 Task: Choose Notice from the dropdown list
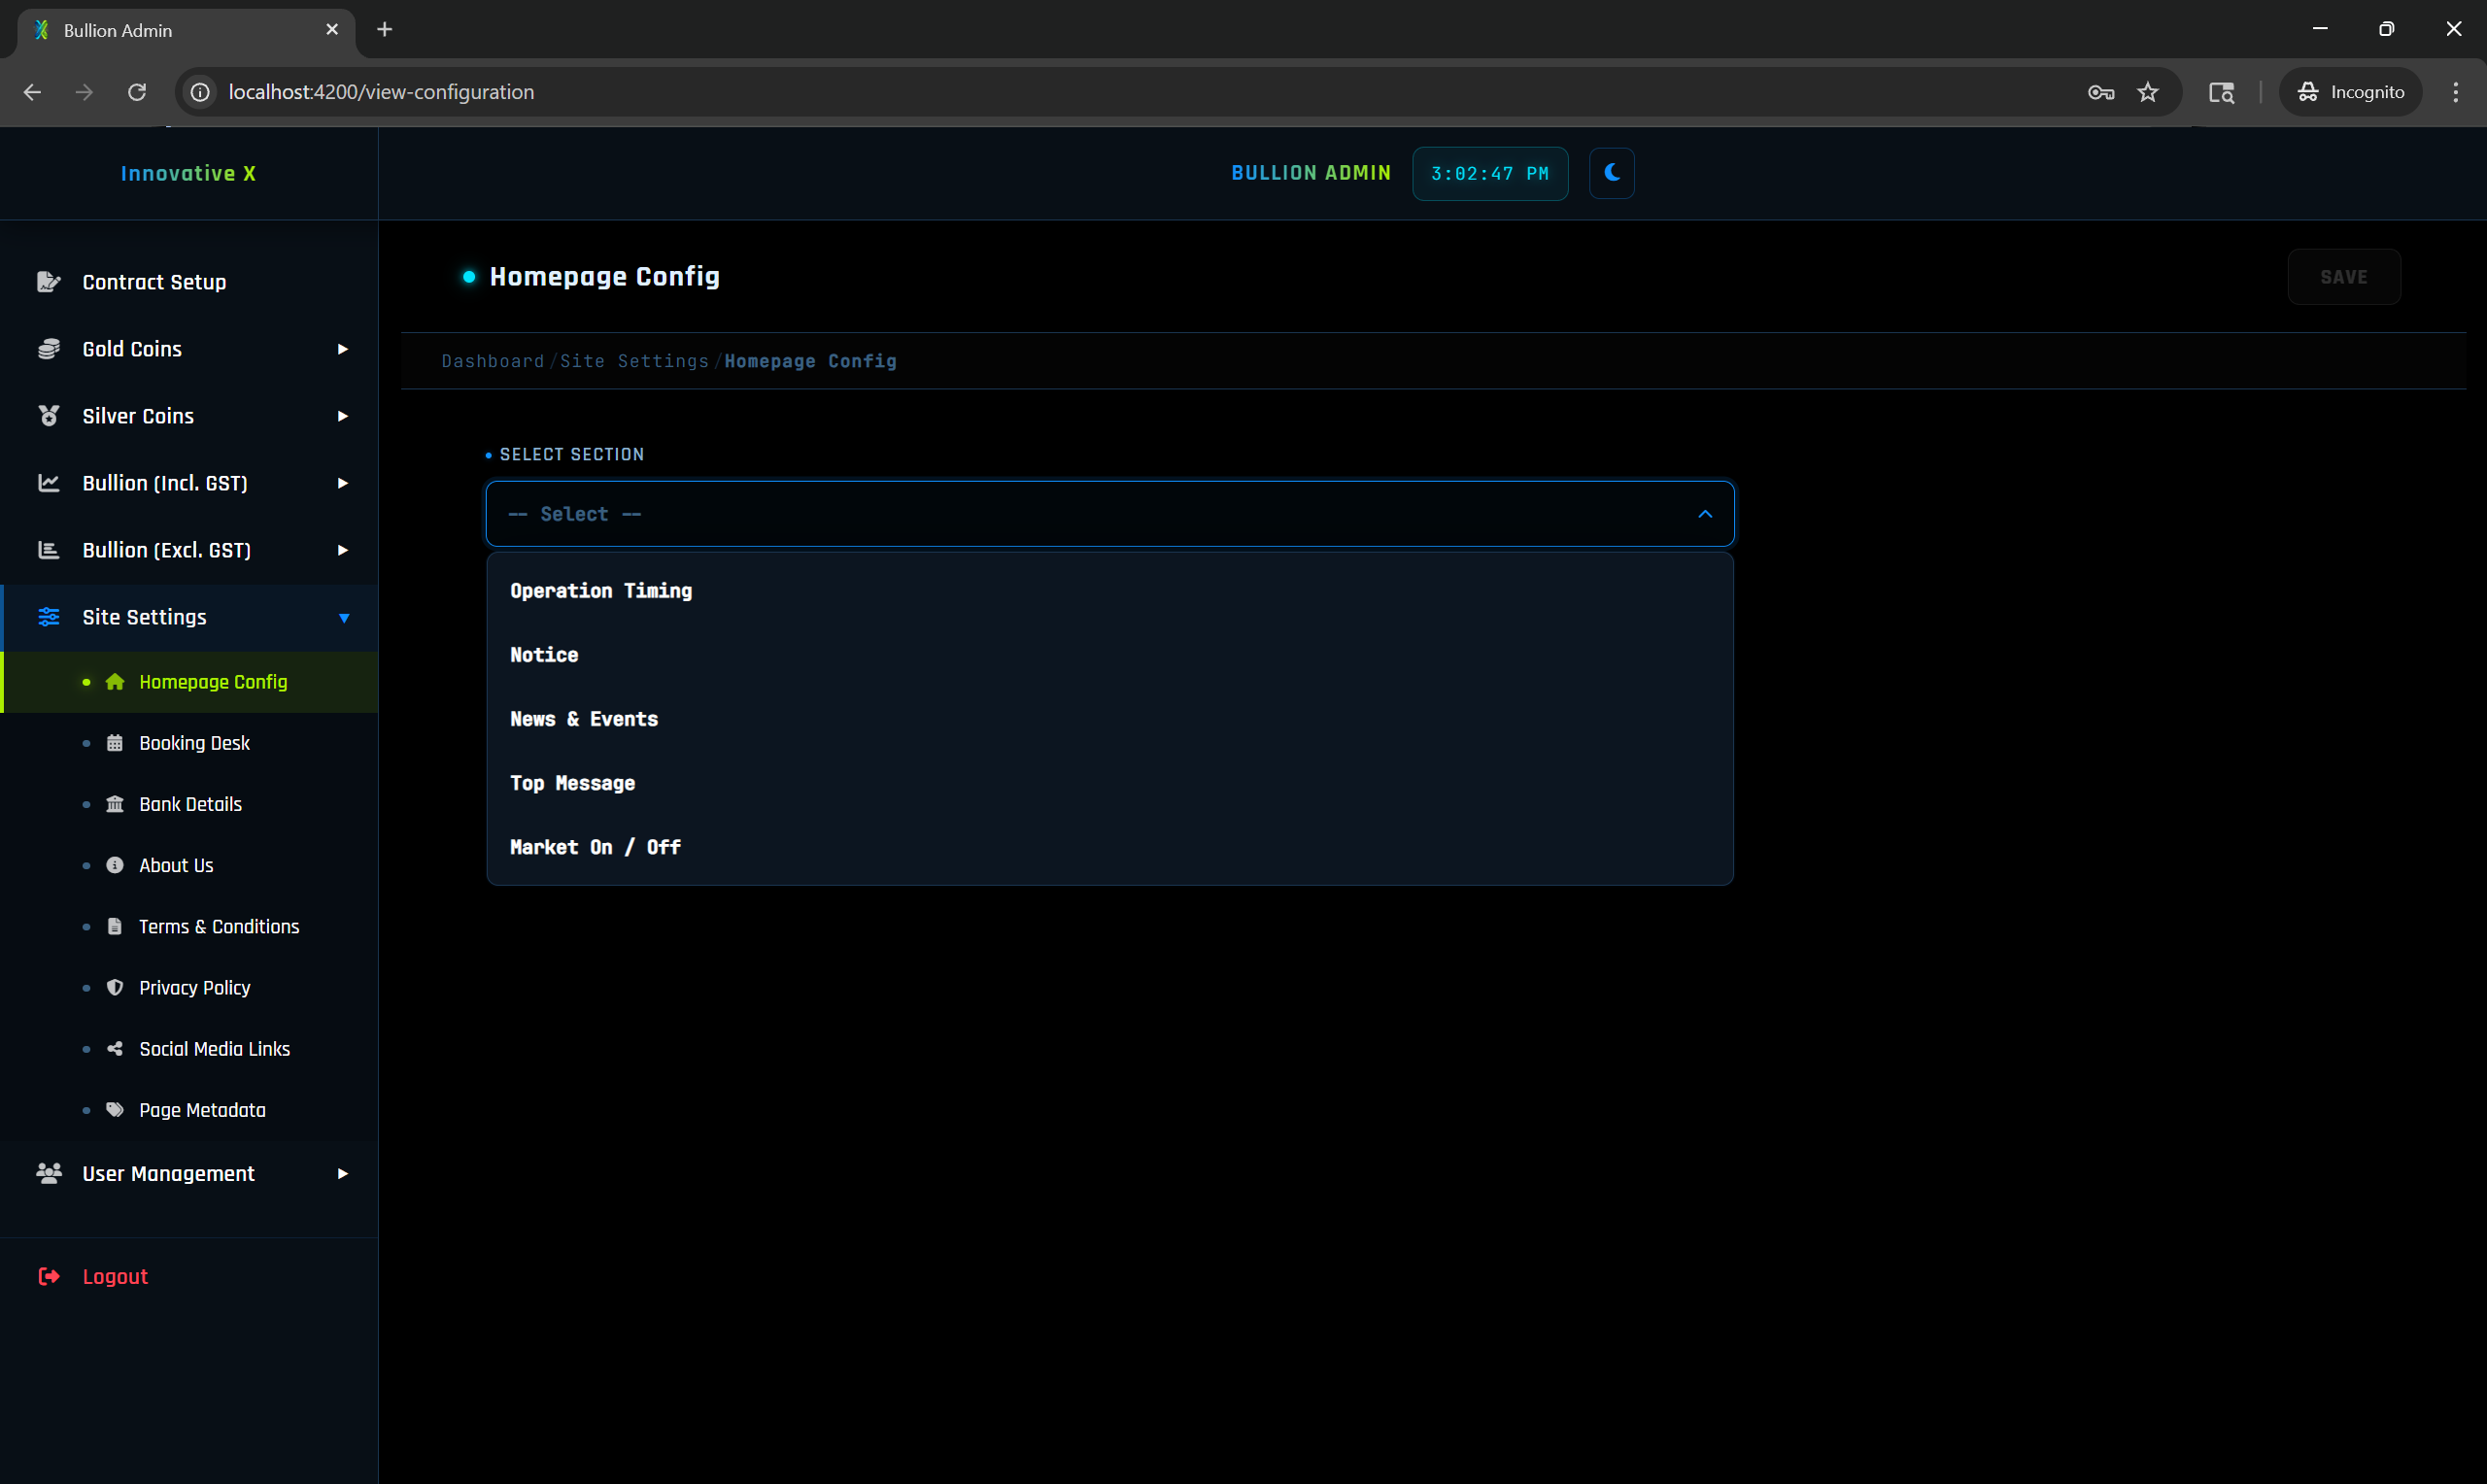tap(1109, 655)
